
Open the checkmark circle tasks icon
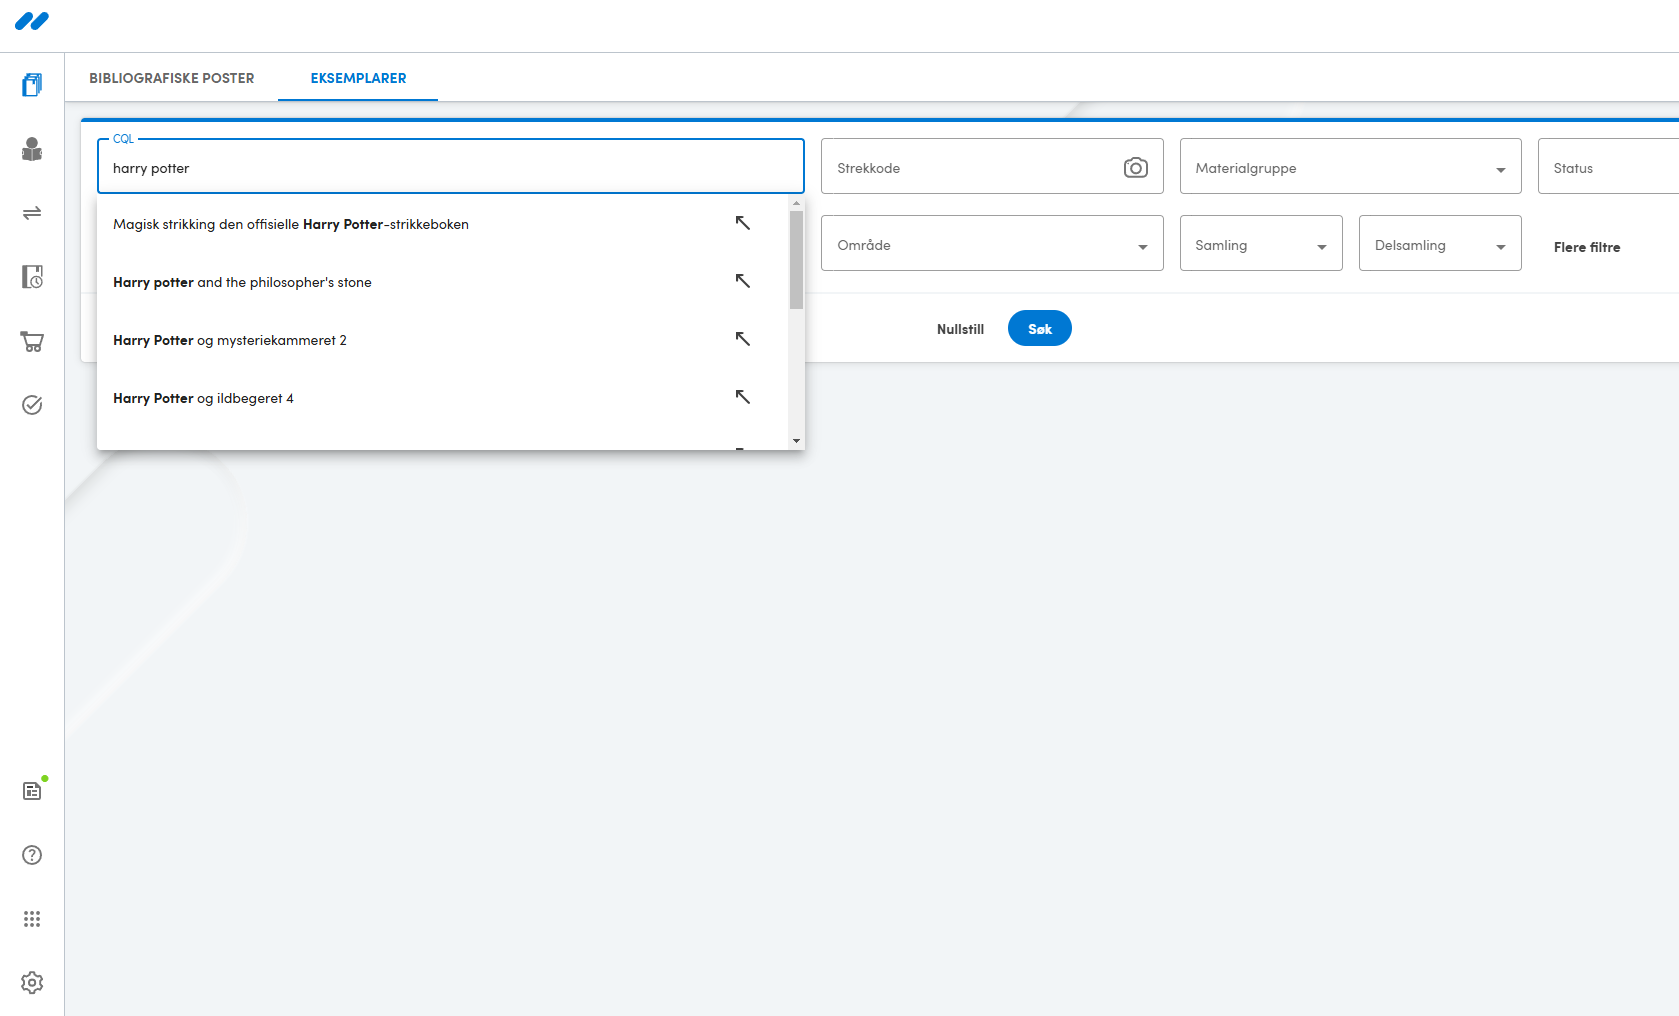click(x=32, y=405)
